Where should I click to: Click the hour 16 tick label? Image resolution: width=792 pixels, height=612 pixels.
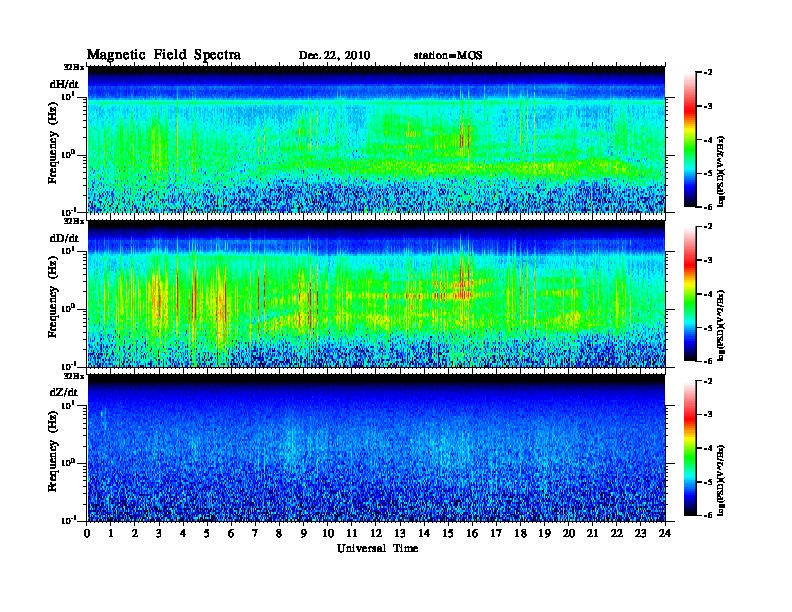472,533
